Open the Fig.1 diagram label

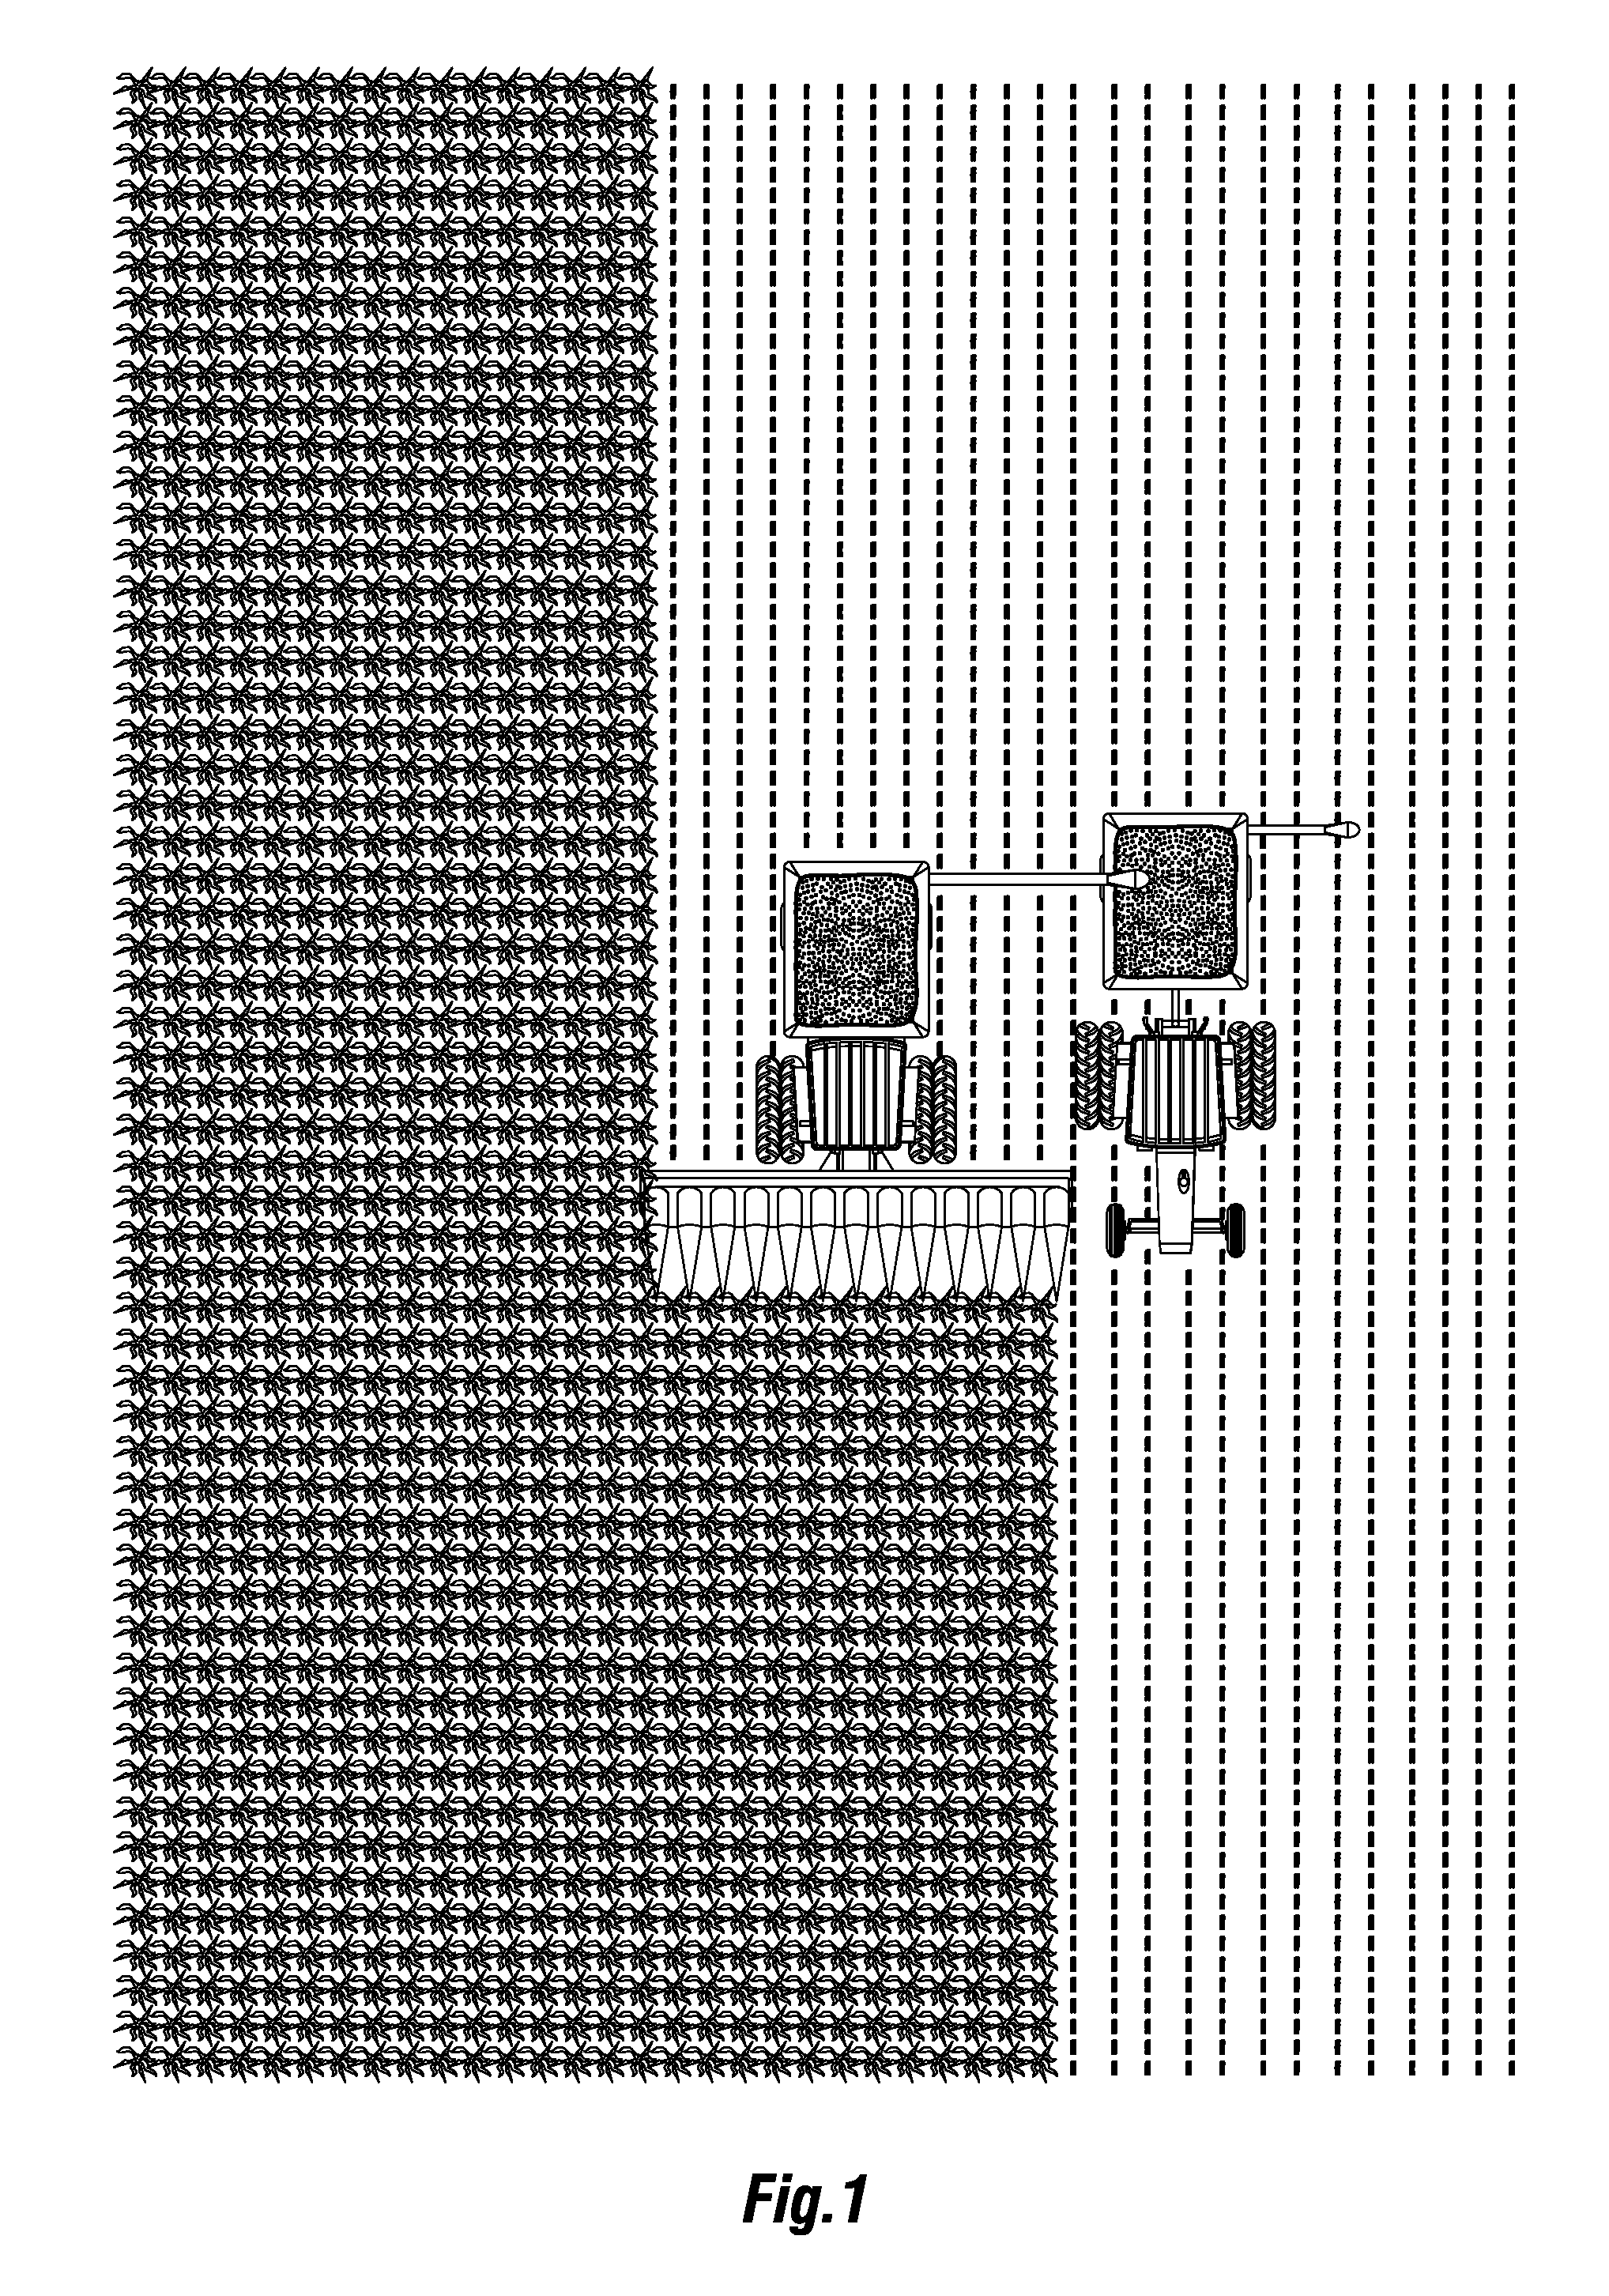pyautogui.click(x=806, y=2200)
